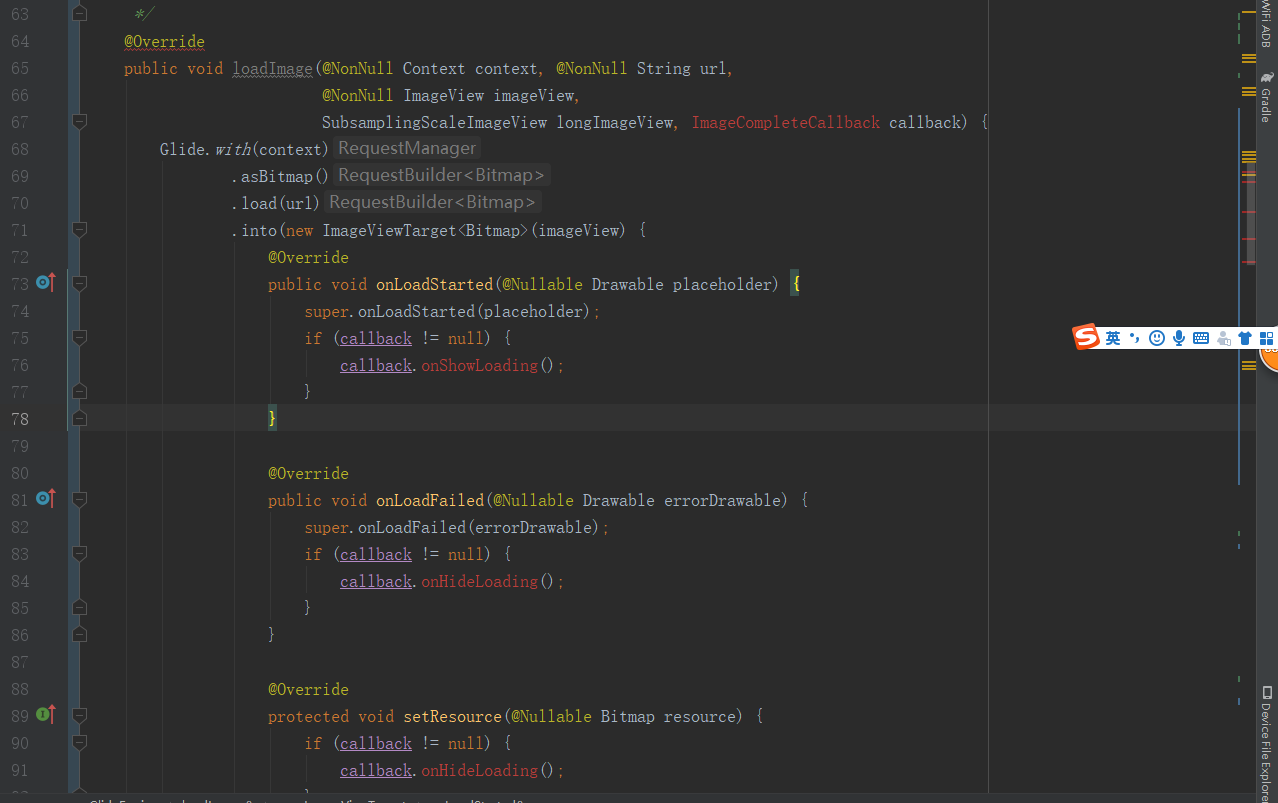This screenshot has width=1278, height=803.
Task: Click the closing brace on line 78
Action: [x=272, y=418]
